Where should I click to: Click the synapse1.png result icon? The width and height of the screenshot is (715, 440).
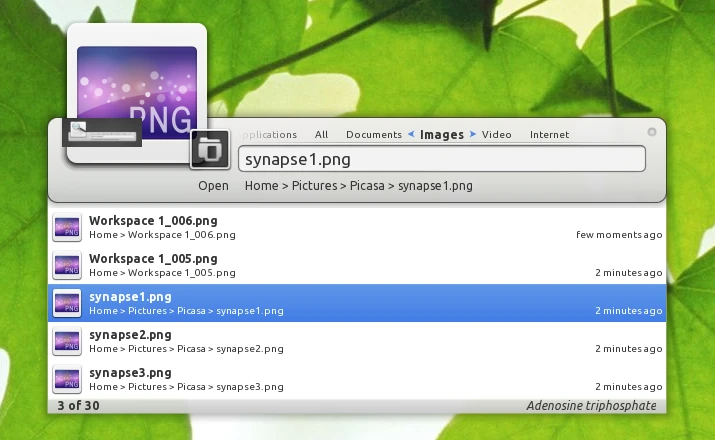click(x=67, y=303)
